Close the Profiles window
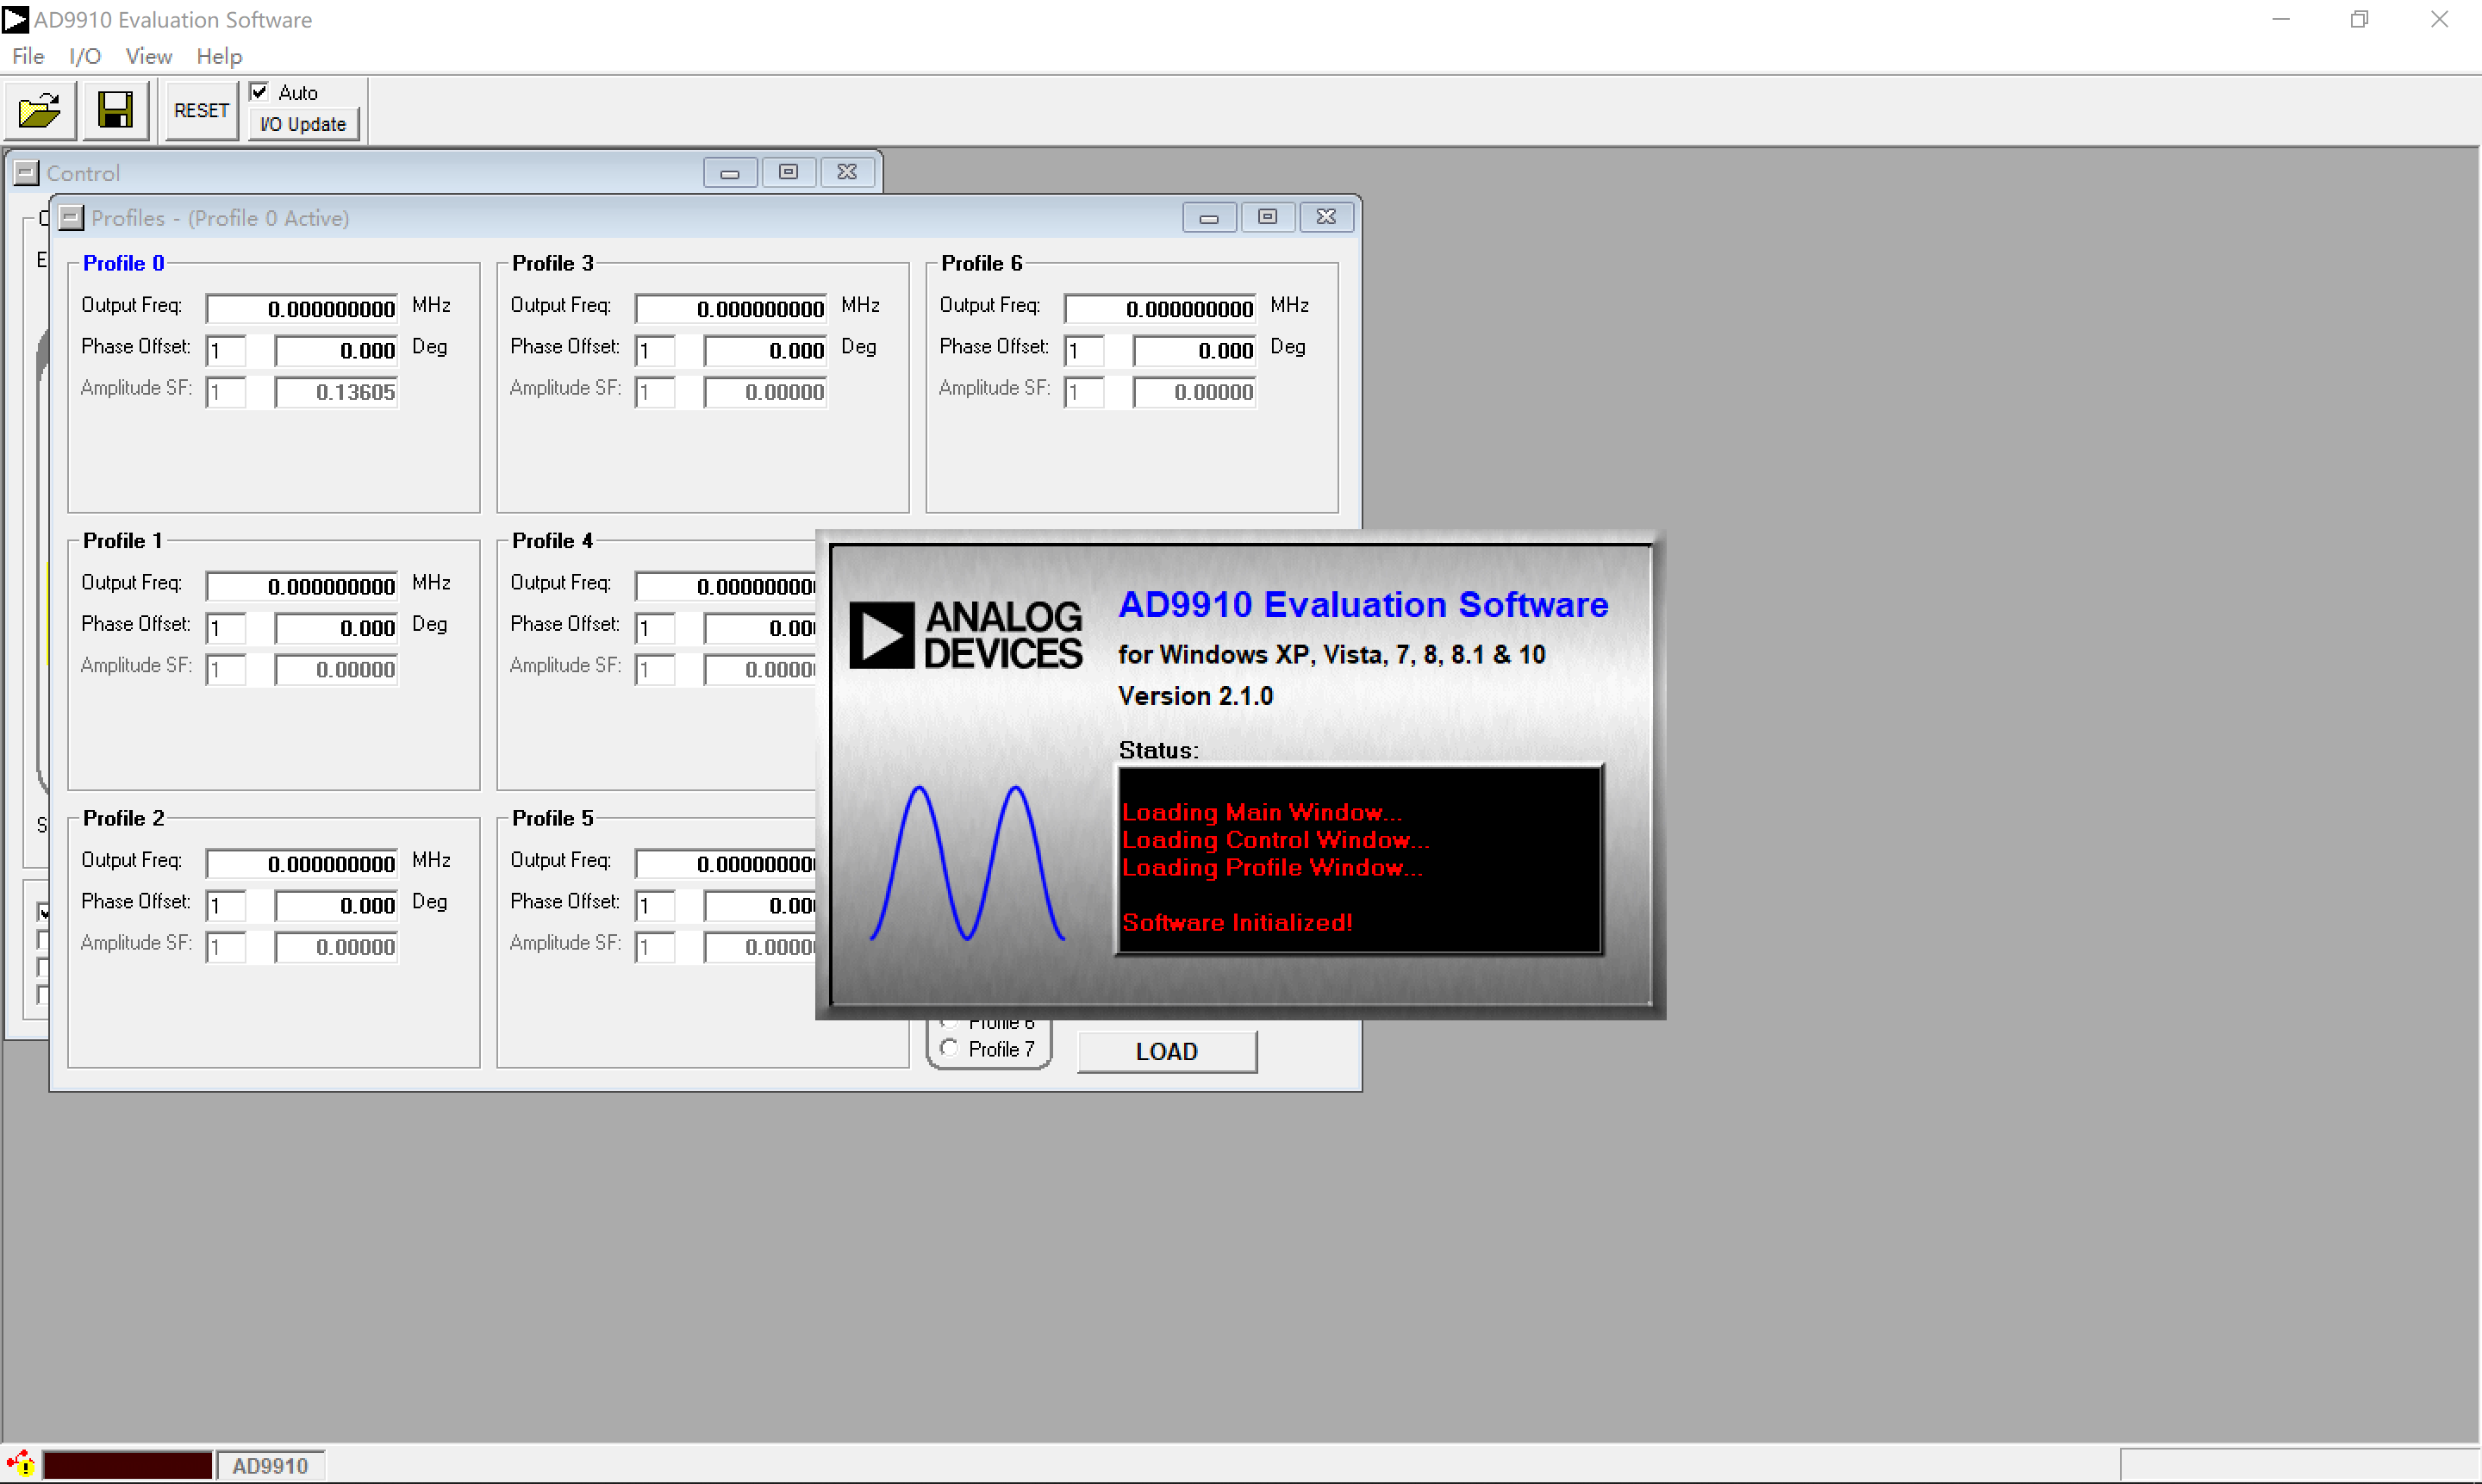The height and width of the screenshot is (1484, 2482). click(1326, 217)
